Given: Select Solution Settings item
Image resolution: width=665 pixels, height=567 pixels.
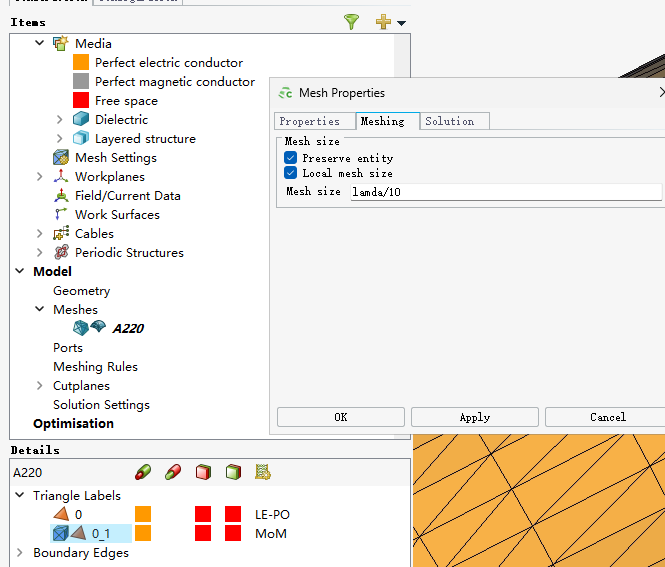Looking at the screenshot, I should pos(101,405).
